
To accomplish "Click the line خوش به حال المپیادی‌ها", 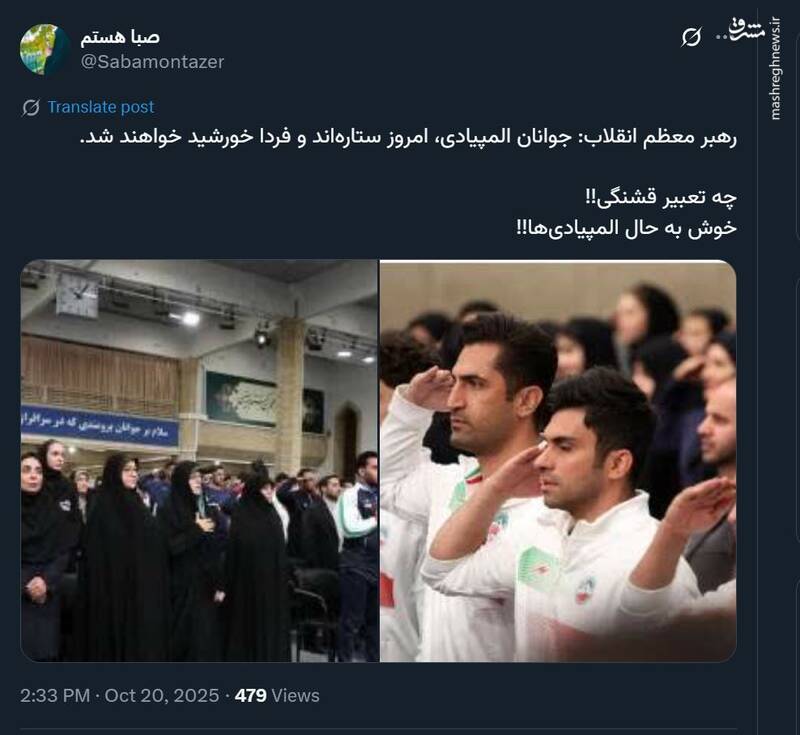I will pyautogui.click(x=627, y=227).
